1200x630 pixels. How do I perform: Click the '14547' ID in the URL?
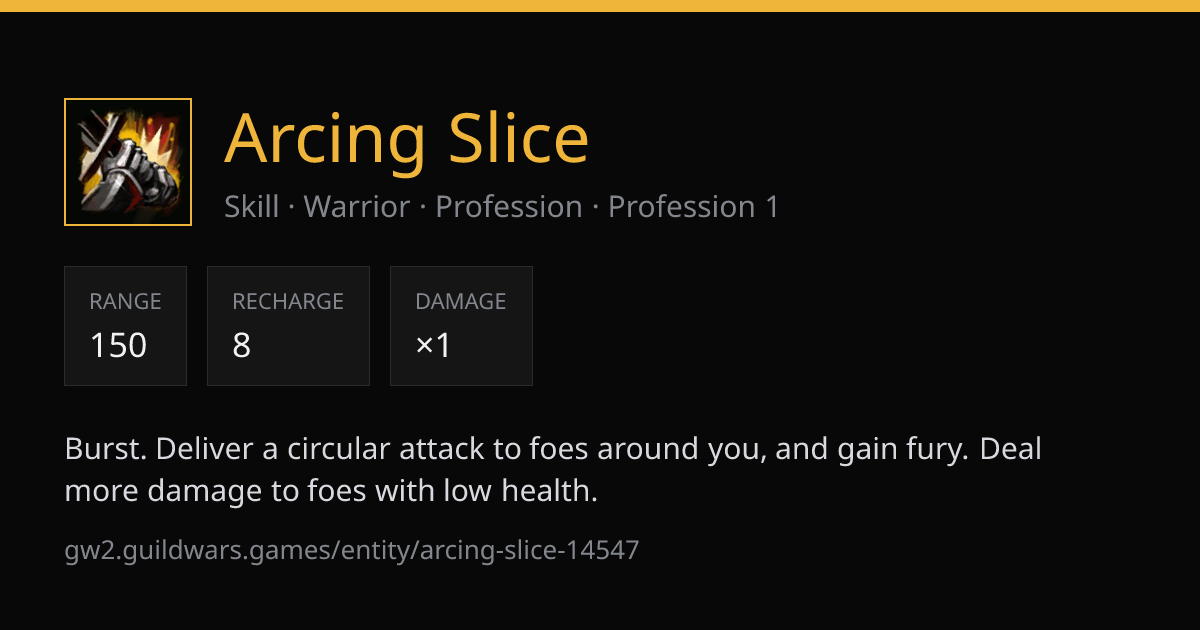pyautogui.click(x=606, y=550)
